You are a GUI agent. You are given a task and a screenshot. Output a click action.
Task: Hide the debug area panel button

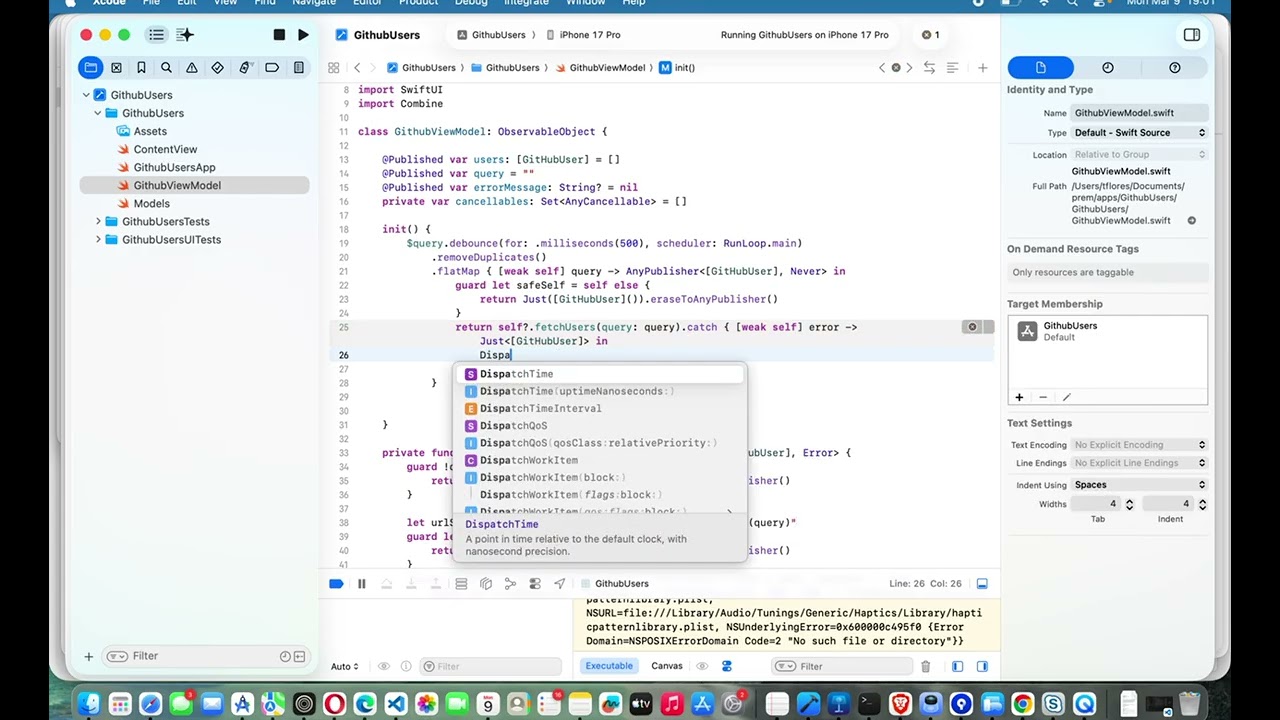click(x=982, y=584)
